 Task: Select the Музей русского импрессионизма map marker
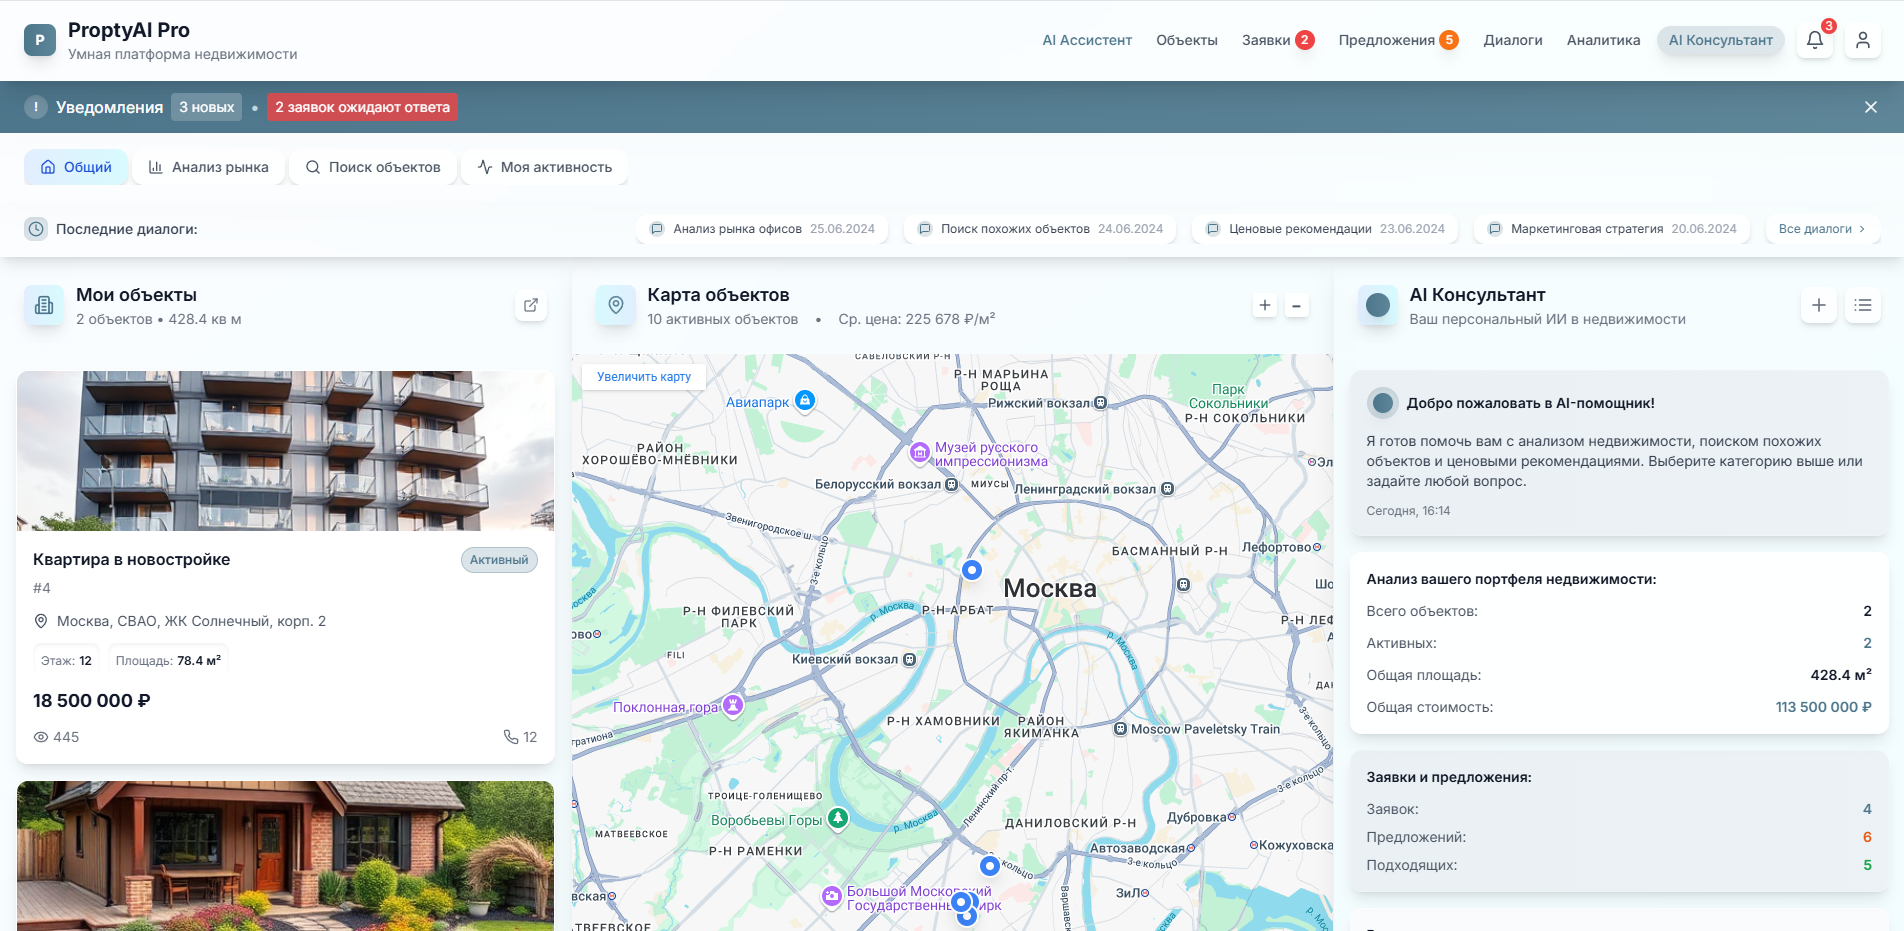click(x=920, y=453)
